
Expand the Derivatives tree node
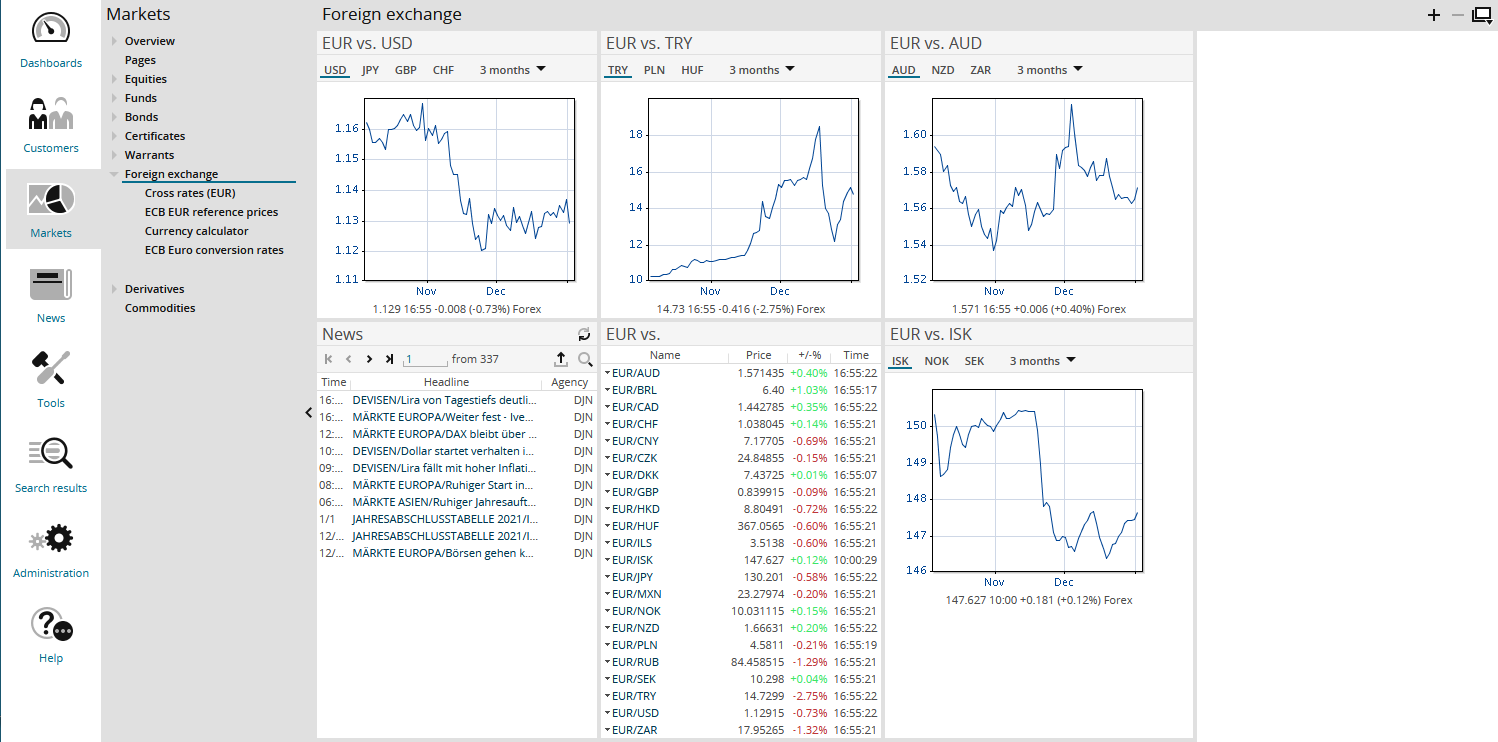(115, 289)
